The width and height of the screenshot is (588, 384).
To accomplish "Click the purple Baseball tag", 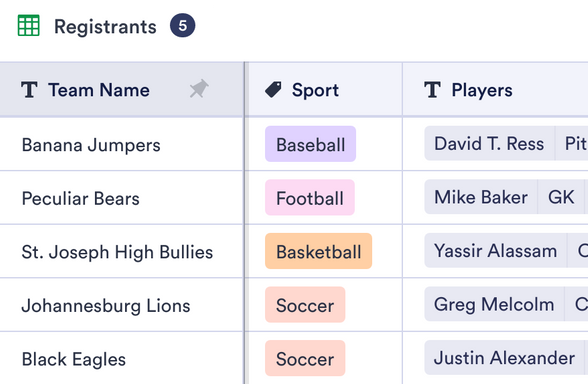I will pos(310,144).
